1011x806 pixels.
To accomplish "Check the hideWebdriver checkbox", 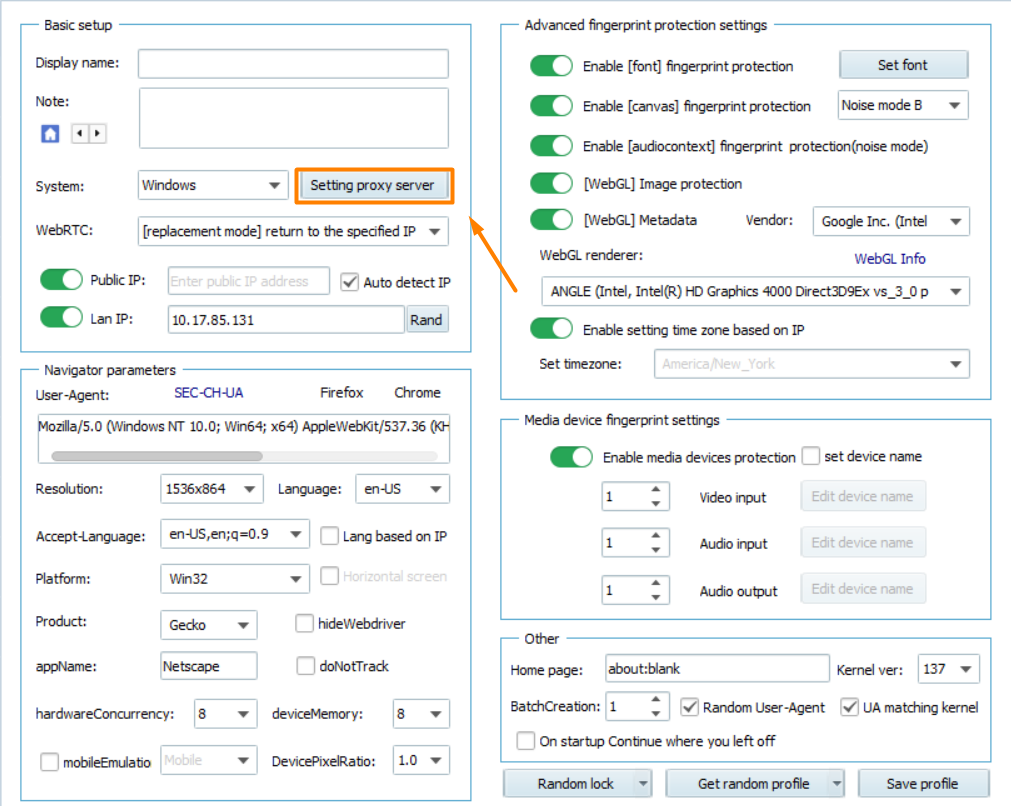I will (305, 624).
